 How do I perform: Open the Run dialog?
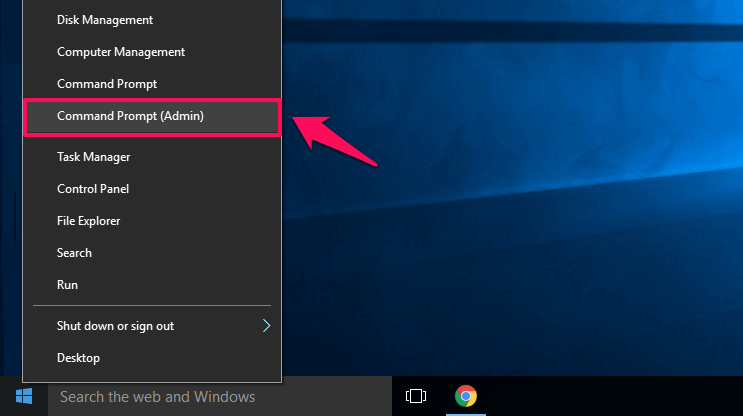152,285
